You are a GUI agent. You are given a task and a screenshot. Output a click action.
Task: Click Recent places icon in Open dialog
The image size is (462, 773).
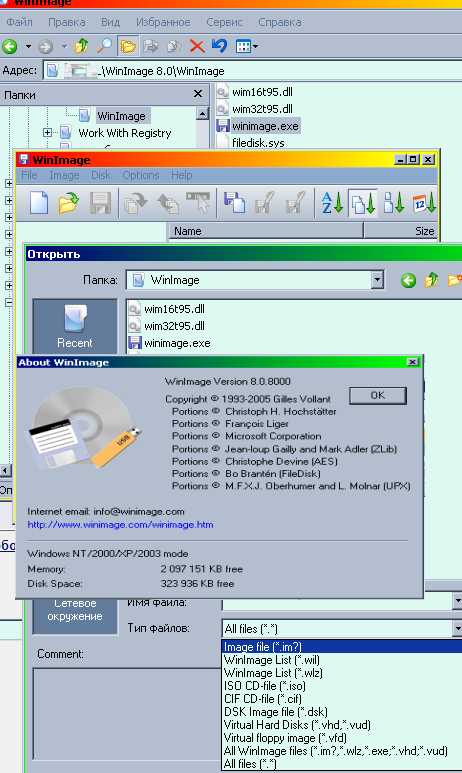point(74,325)
